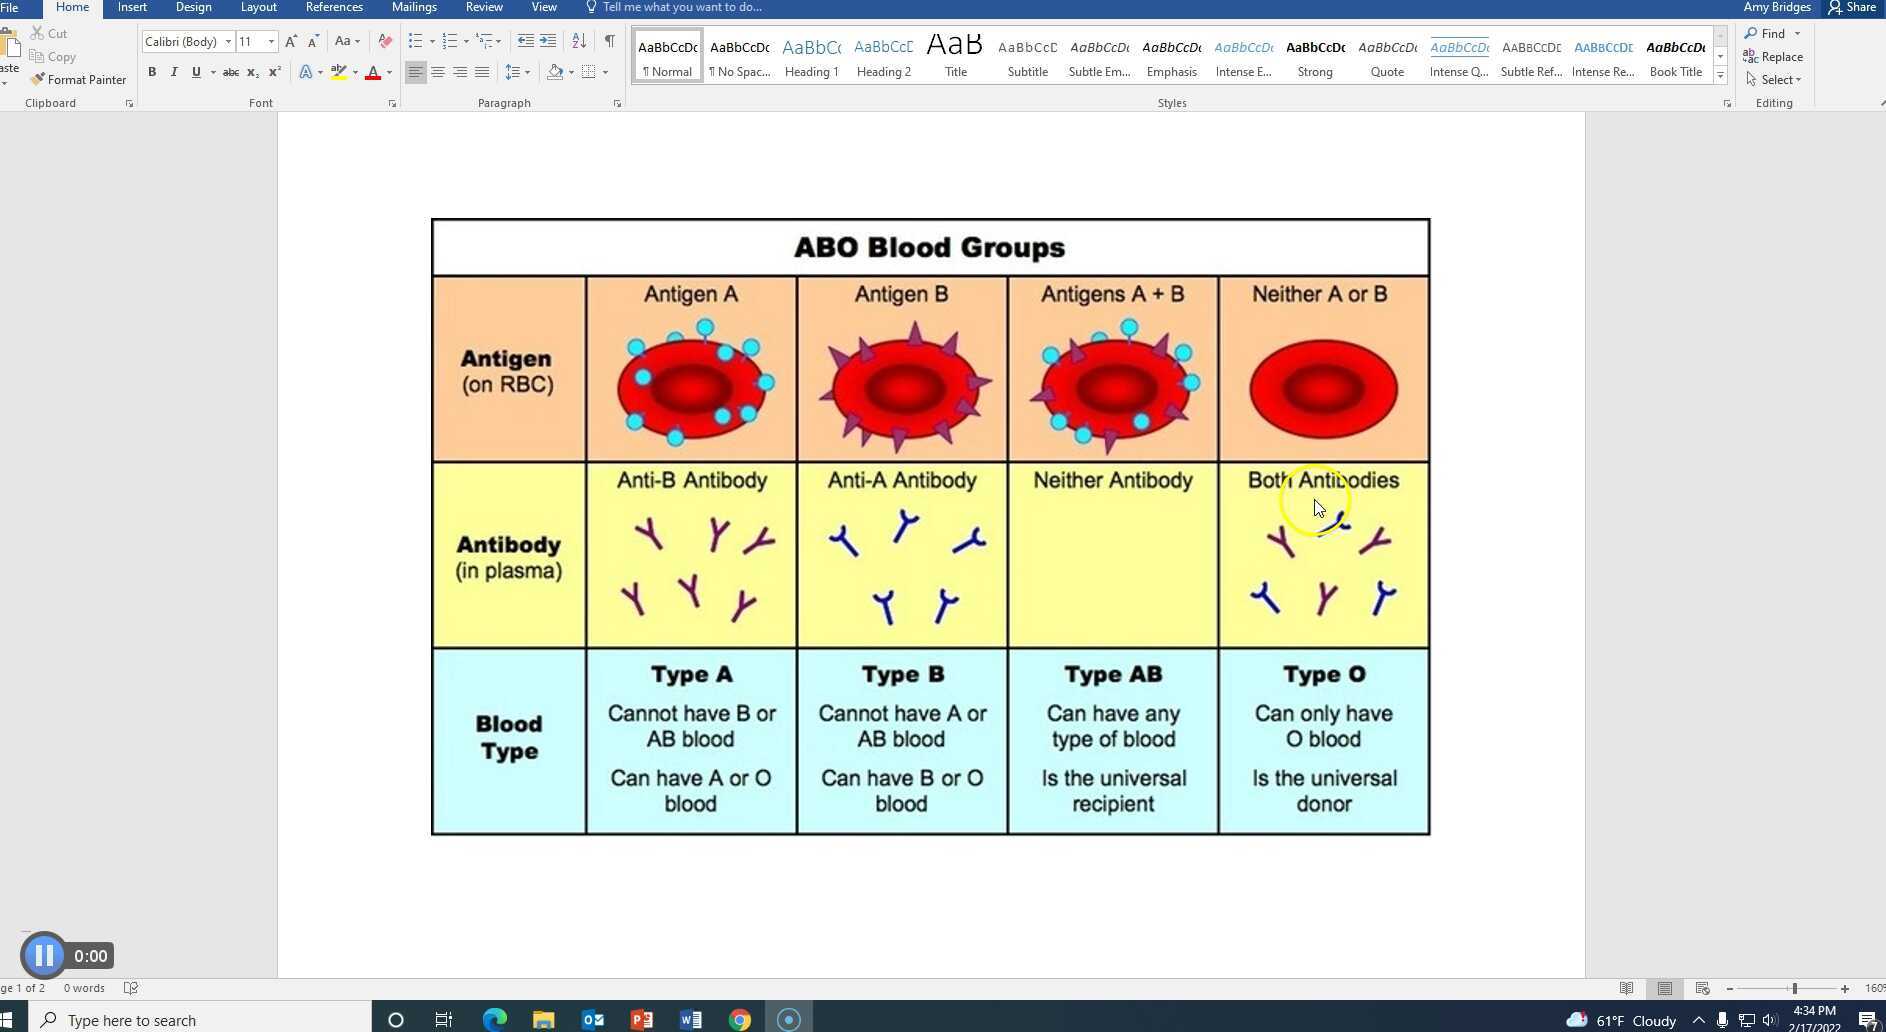Open the References ribbon tab
The width and height of the screenshot is (1886, 1032).
(334, 7)
